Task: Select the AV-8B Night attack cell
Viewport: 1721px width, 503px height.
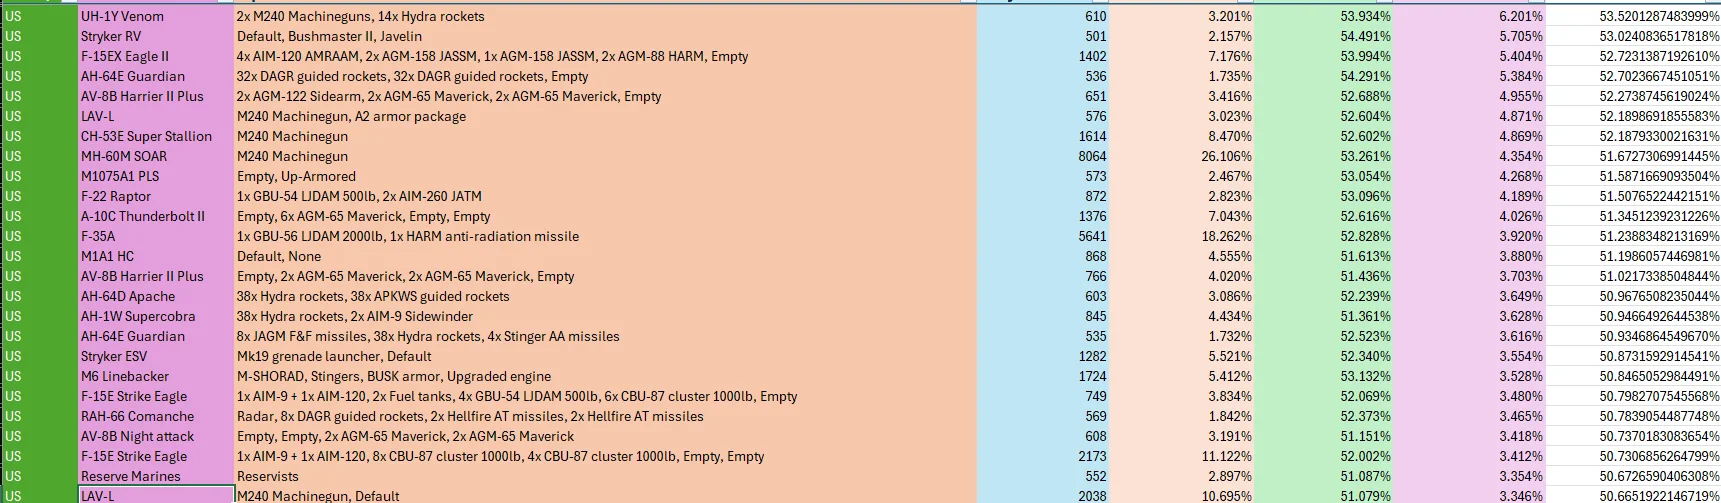Action: coord(156,436)
